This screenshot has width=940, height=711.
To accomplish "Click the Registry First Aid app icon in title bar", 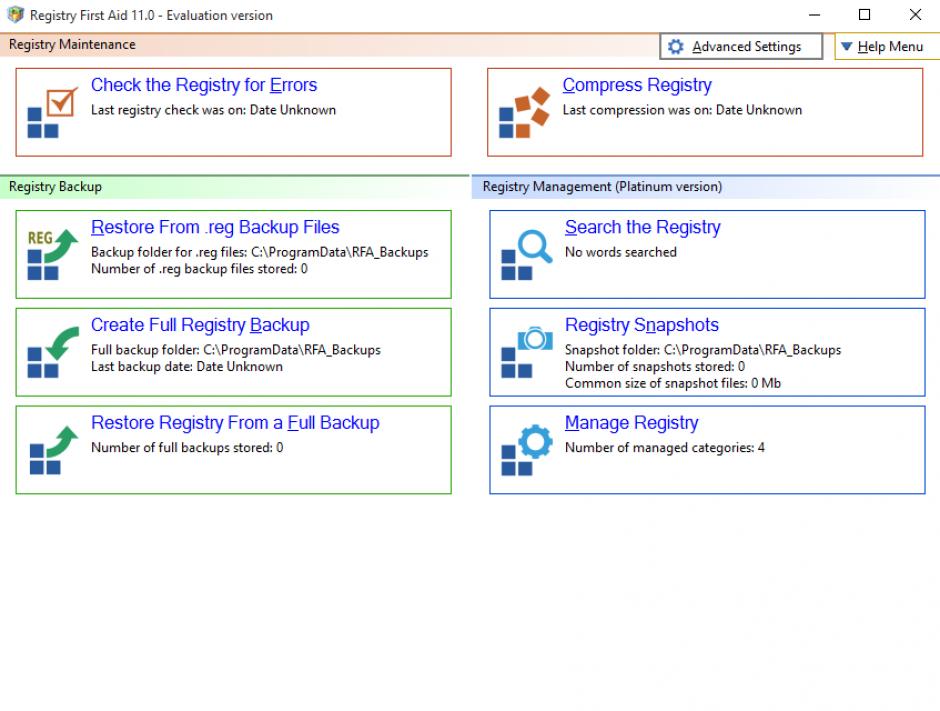I will tap(16, 14).
